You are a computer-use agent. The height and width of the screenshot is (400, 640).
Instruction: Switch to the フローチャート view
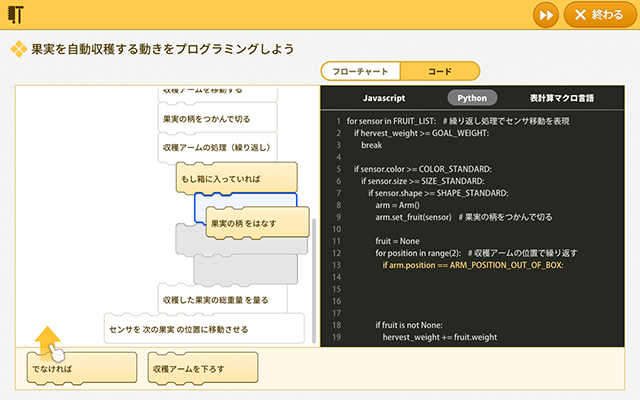pos(360,71)
